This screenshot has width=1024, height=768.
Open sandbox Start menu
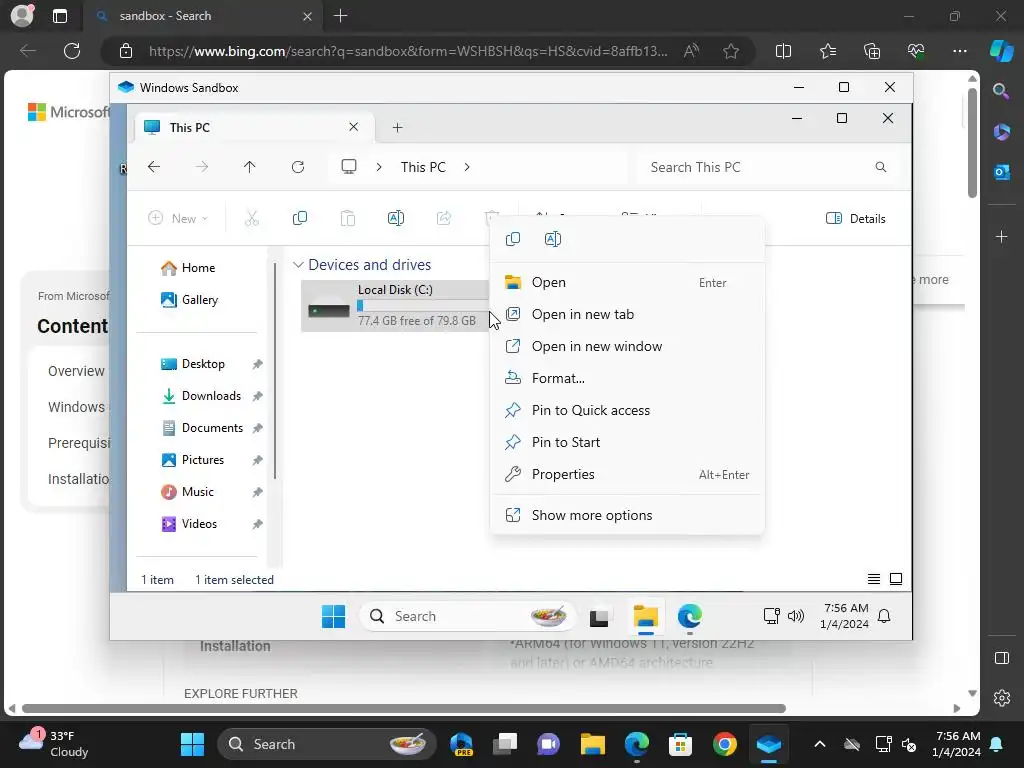pyautogui.click(x=334, y=616)
